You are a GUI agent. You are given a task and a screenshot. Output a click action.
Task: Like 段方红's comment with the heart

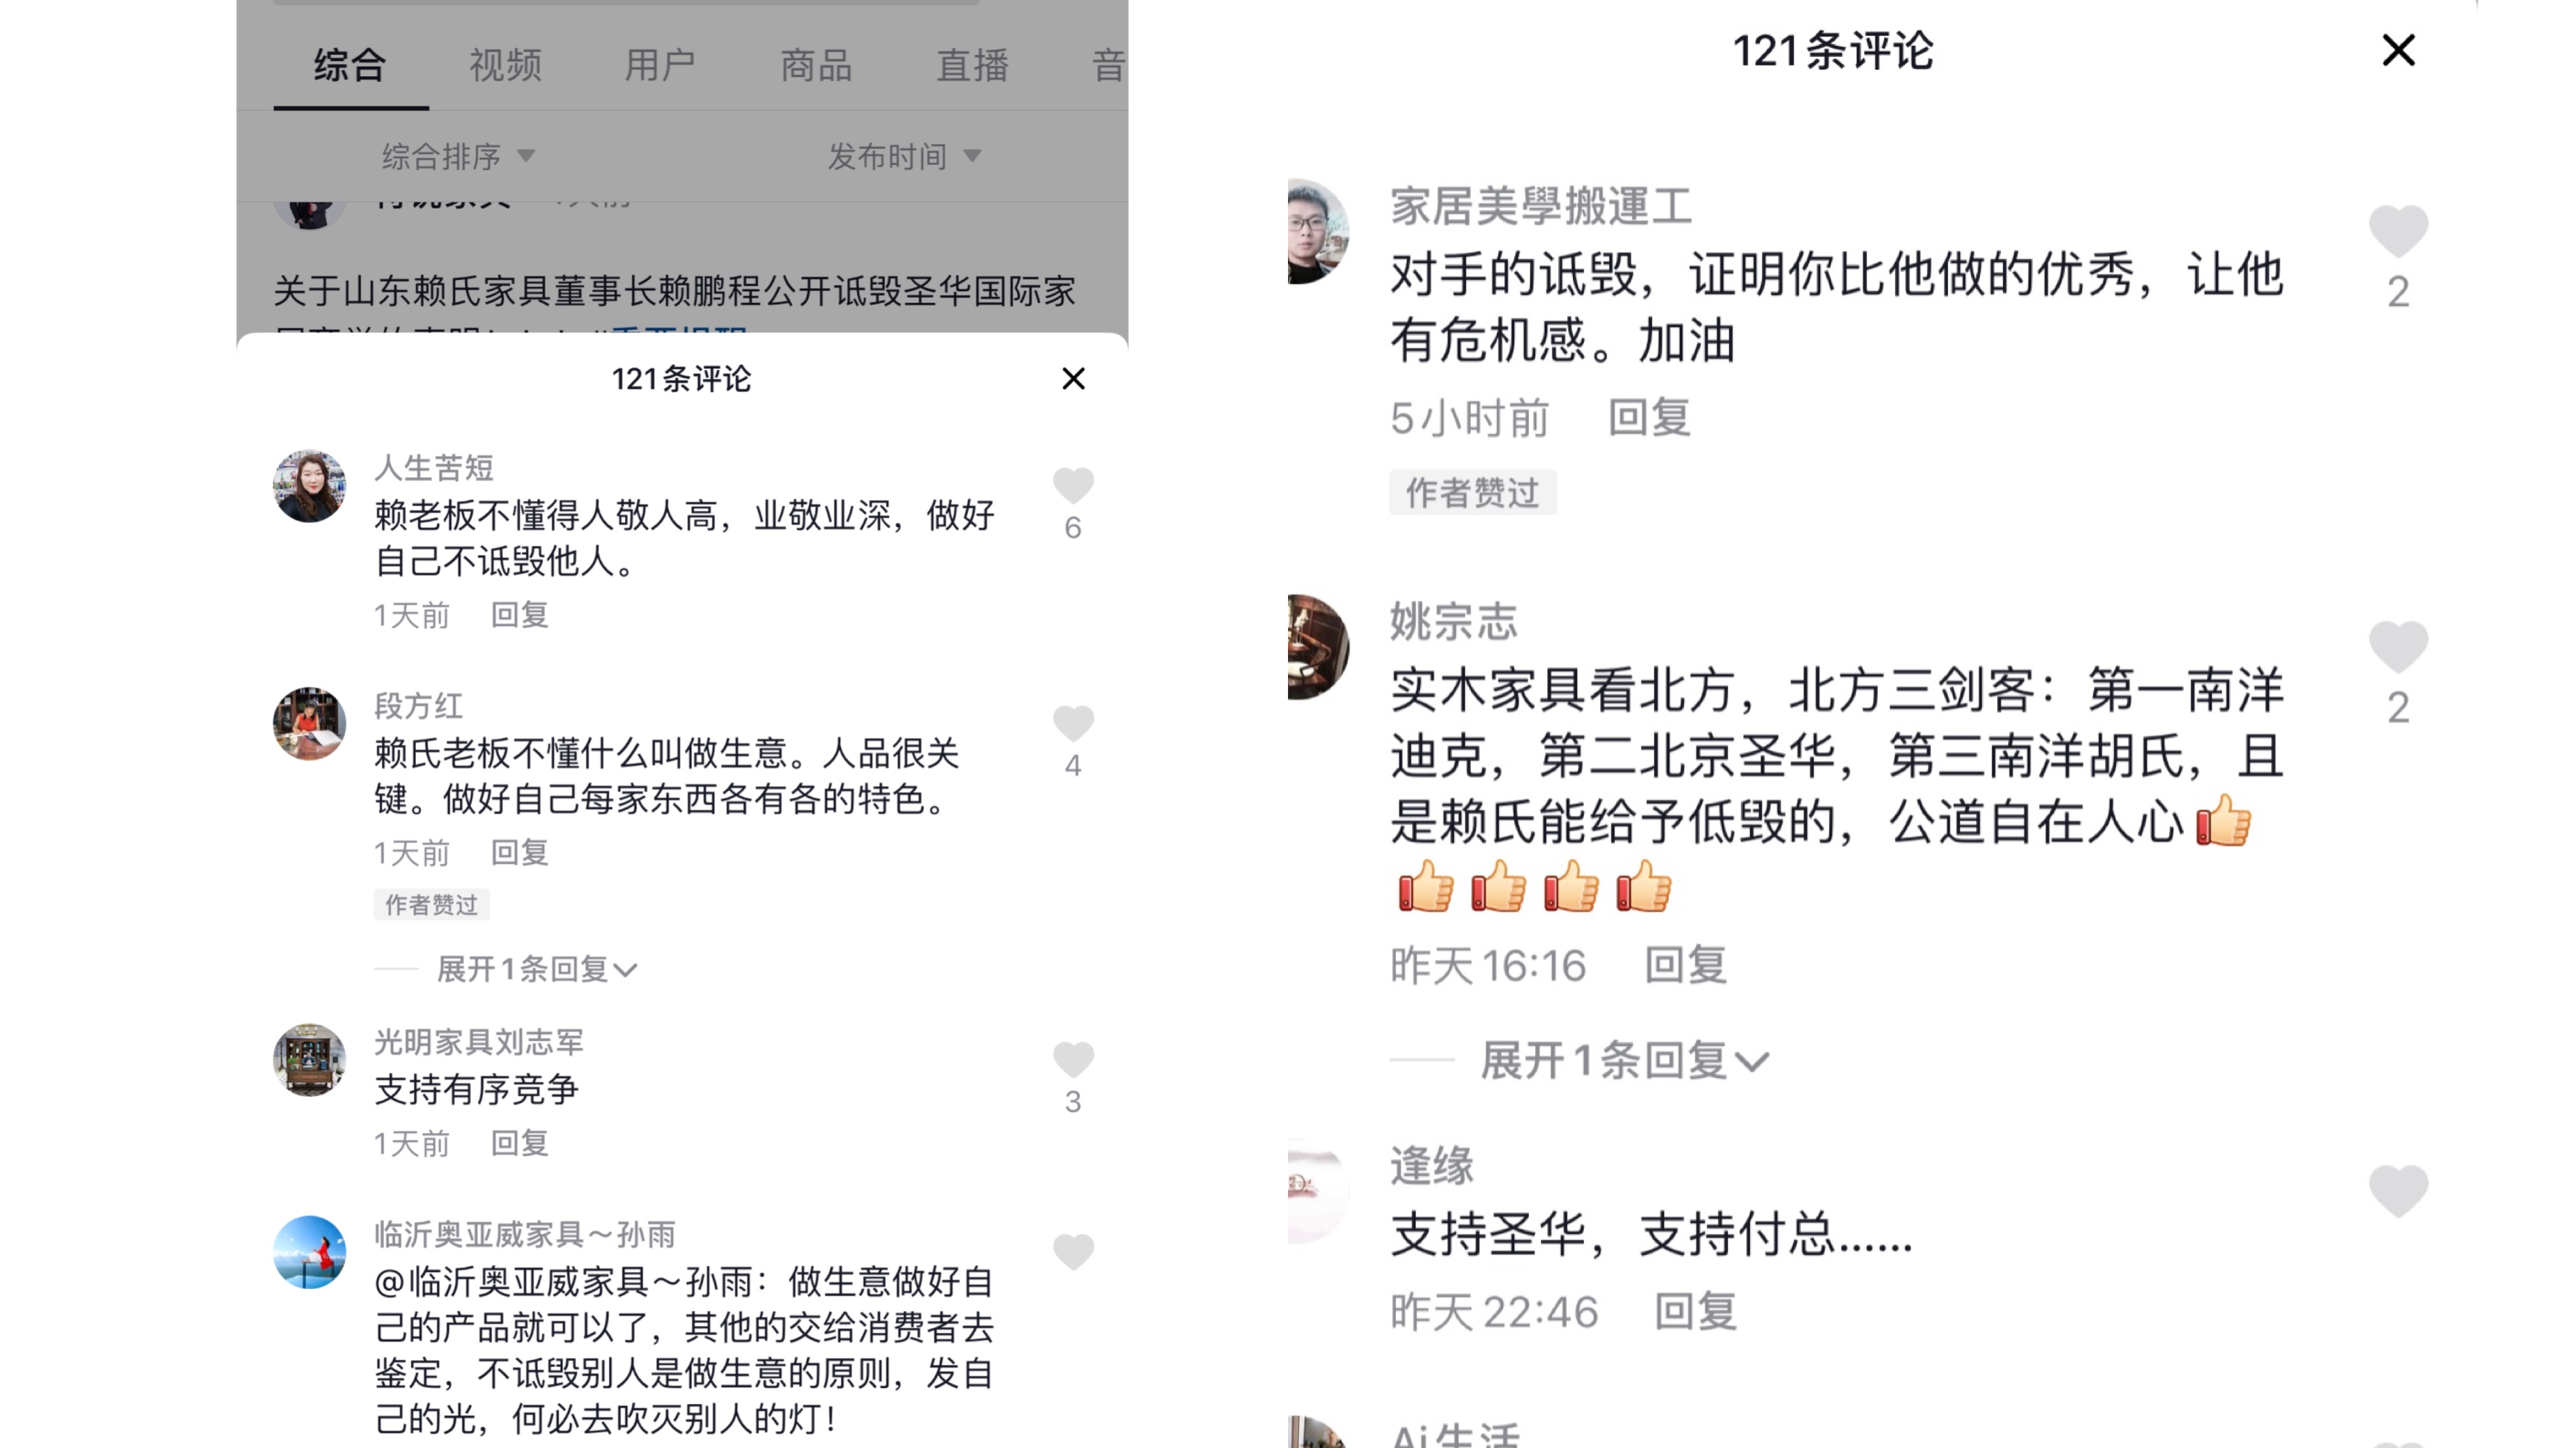point(1073,723)
